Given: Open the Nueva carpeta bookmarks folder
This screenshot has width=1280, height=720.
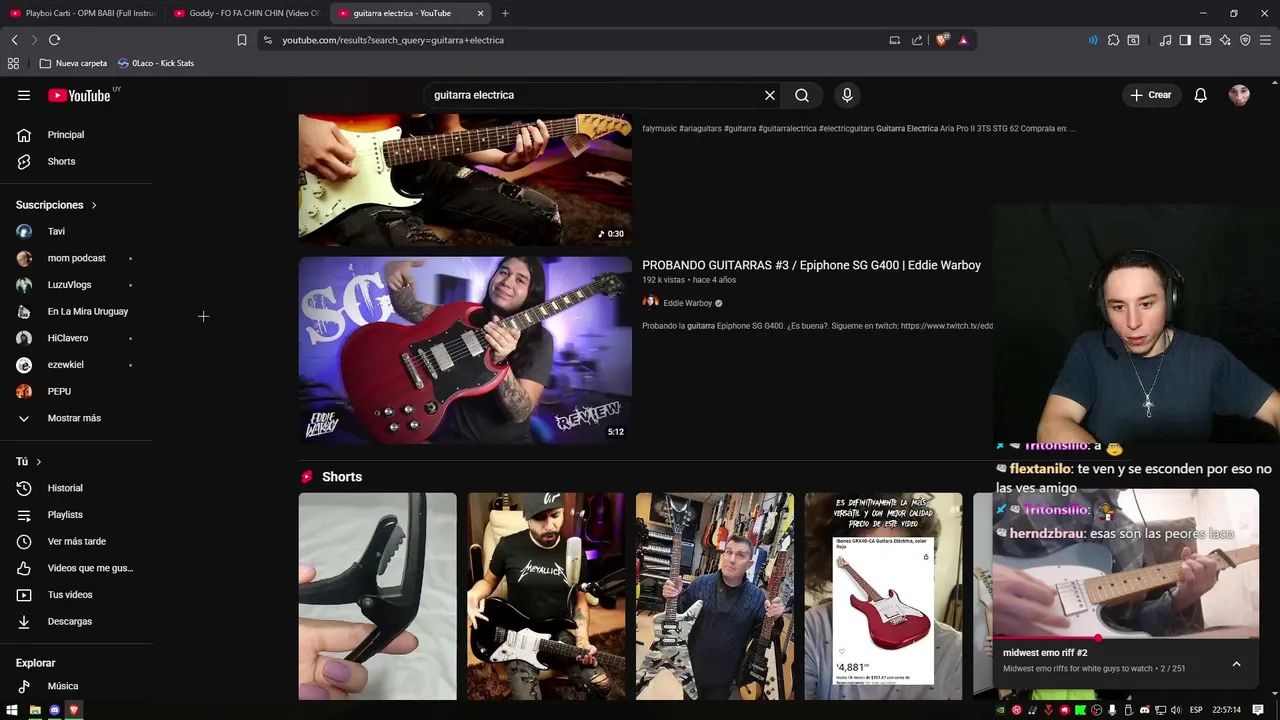Looking at the screenshot, I should (x=73, y=63).
